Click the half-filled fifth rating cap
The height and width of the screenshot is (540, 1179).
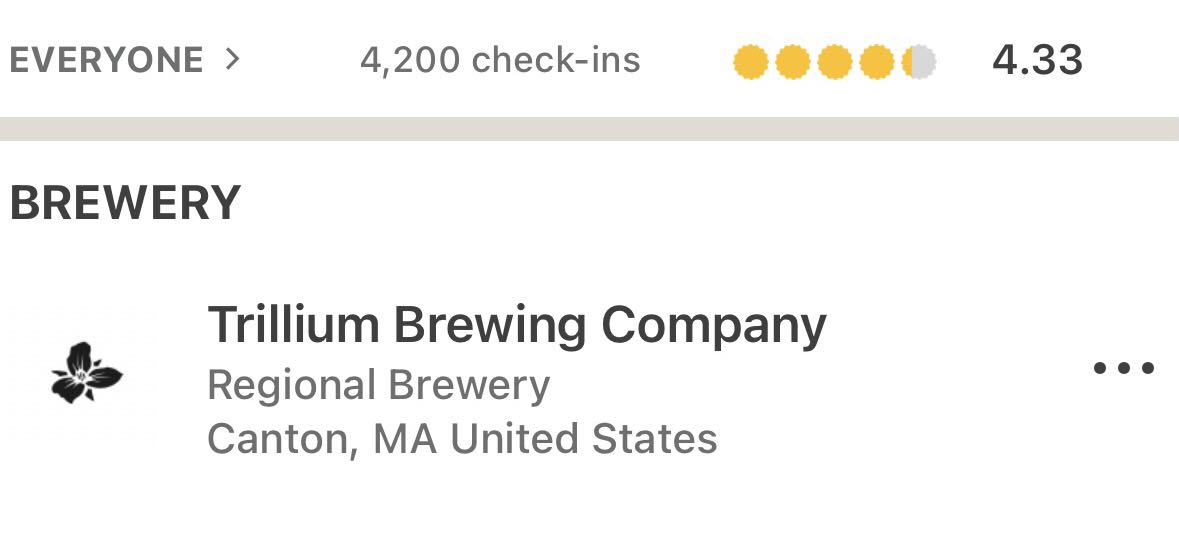(x=918, y=62)
